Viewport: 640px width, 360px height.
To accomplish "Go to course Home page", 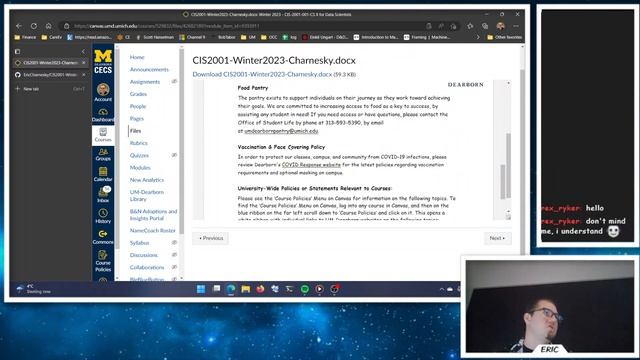I will coord(137,57).
